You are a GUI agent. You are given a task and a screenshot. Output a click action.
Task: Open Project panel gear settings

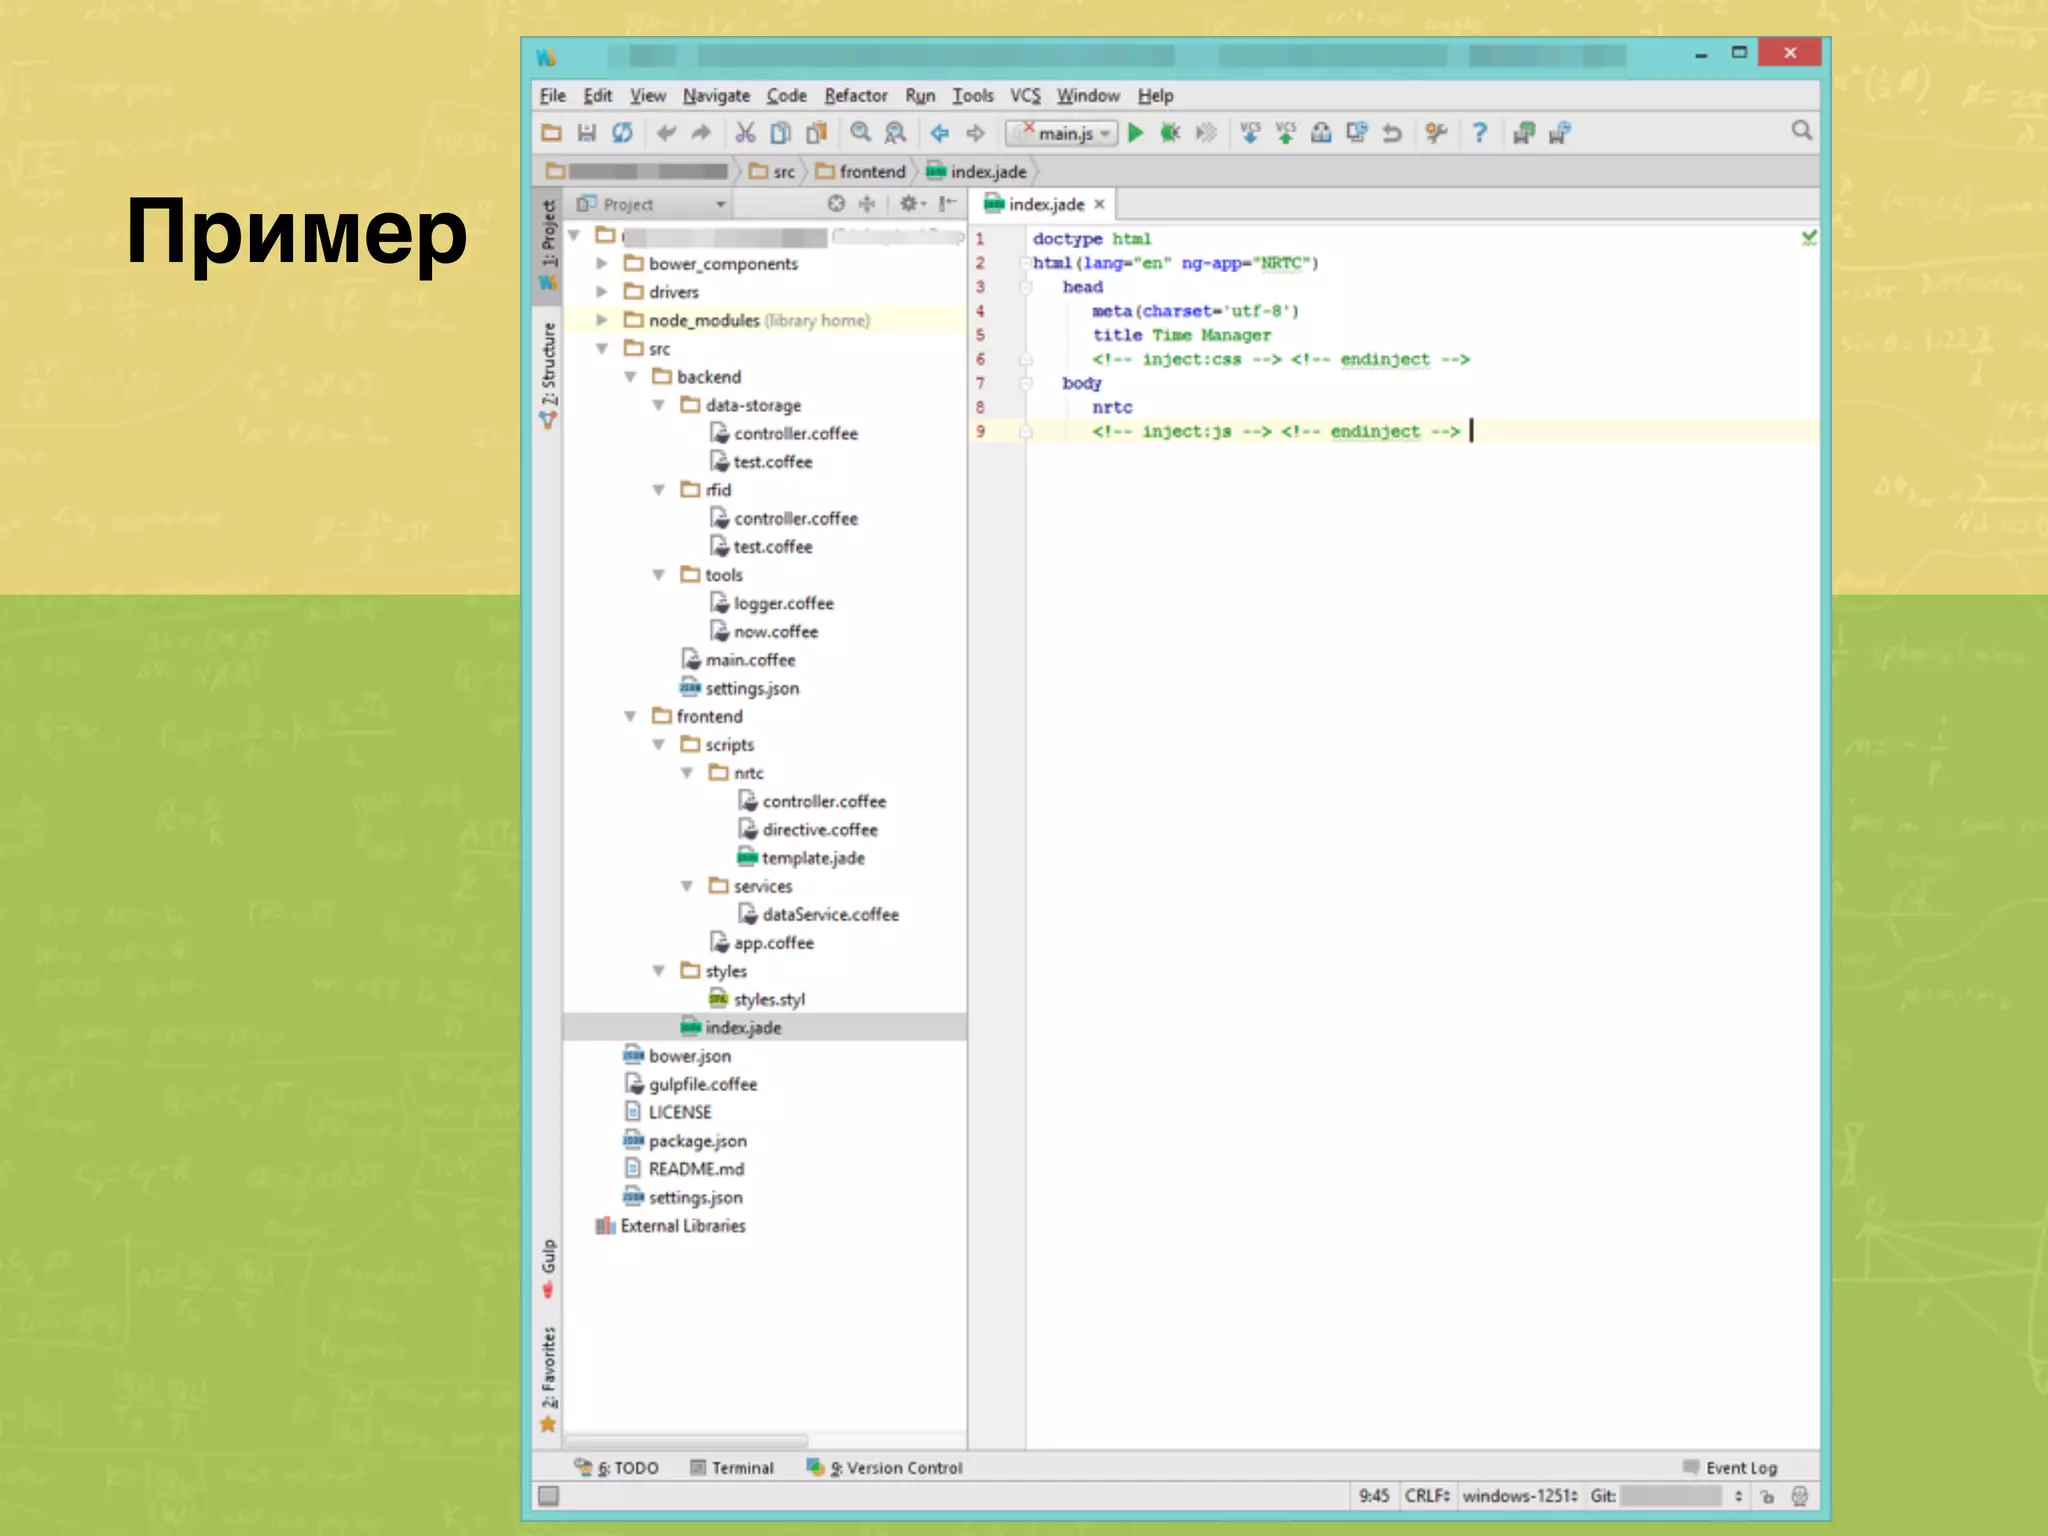[x=912, y=204]
